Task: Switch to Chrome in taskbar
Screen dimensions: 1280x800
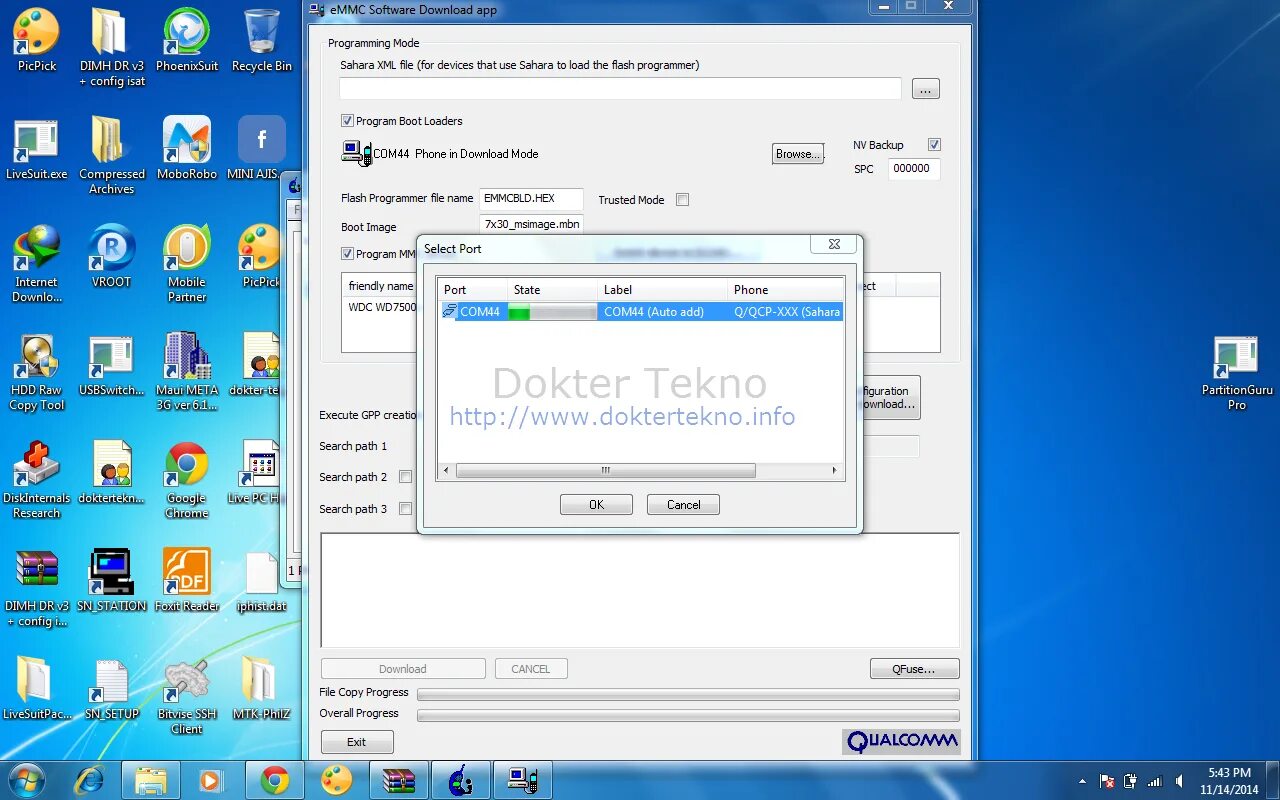Action: coord(275,780)
